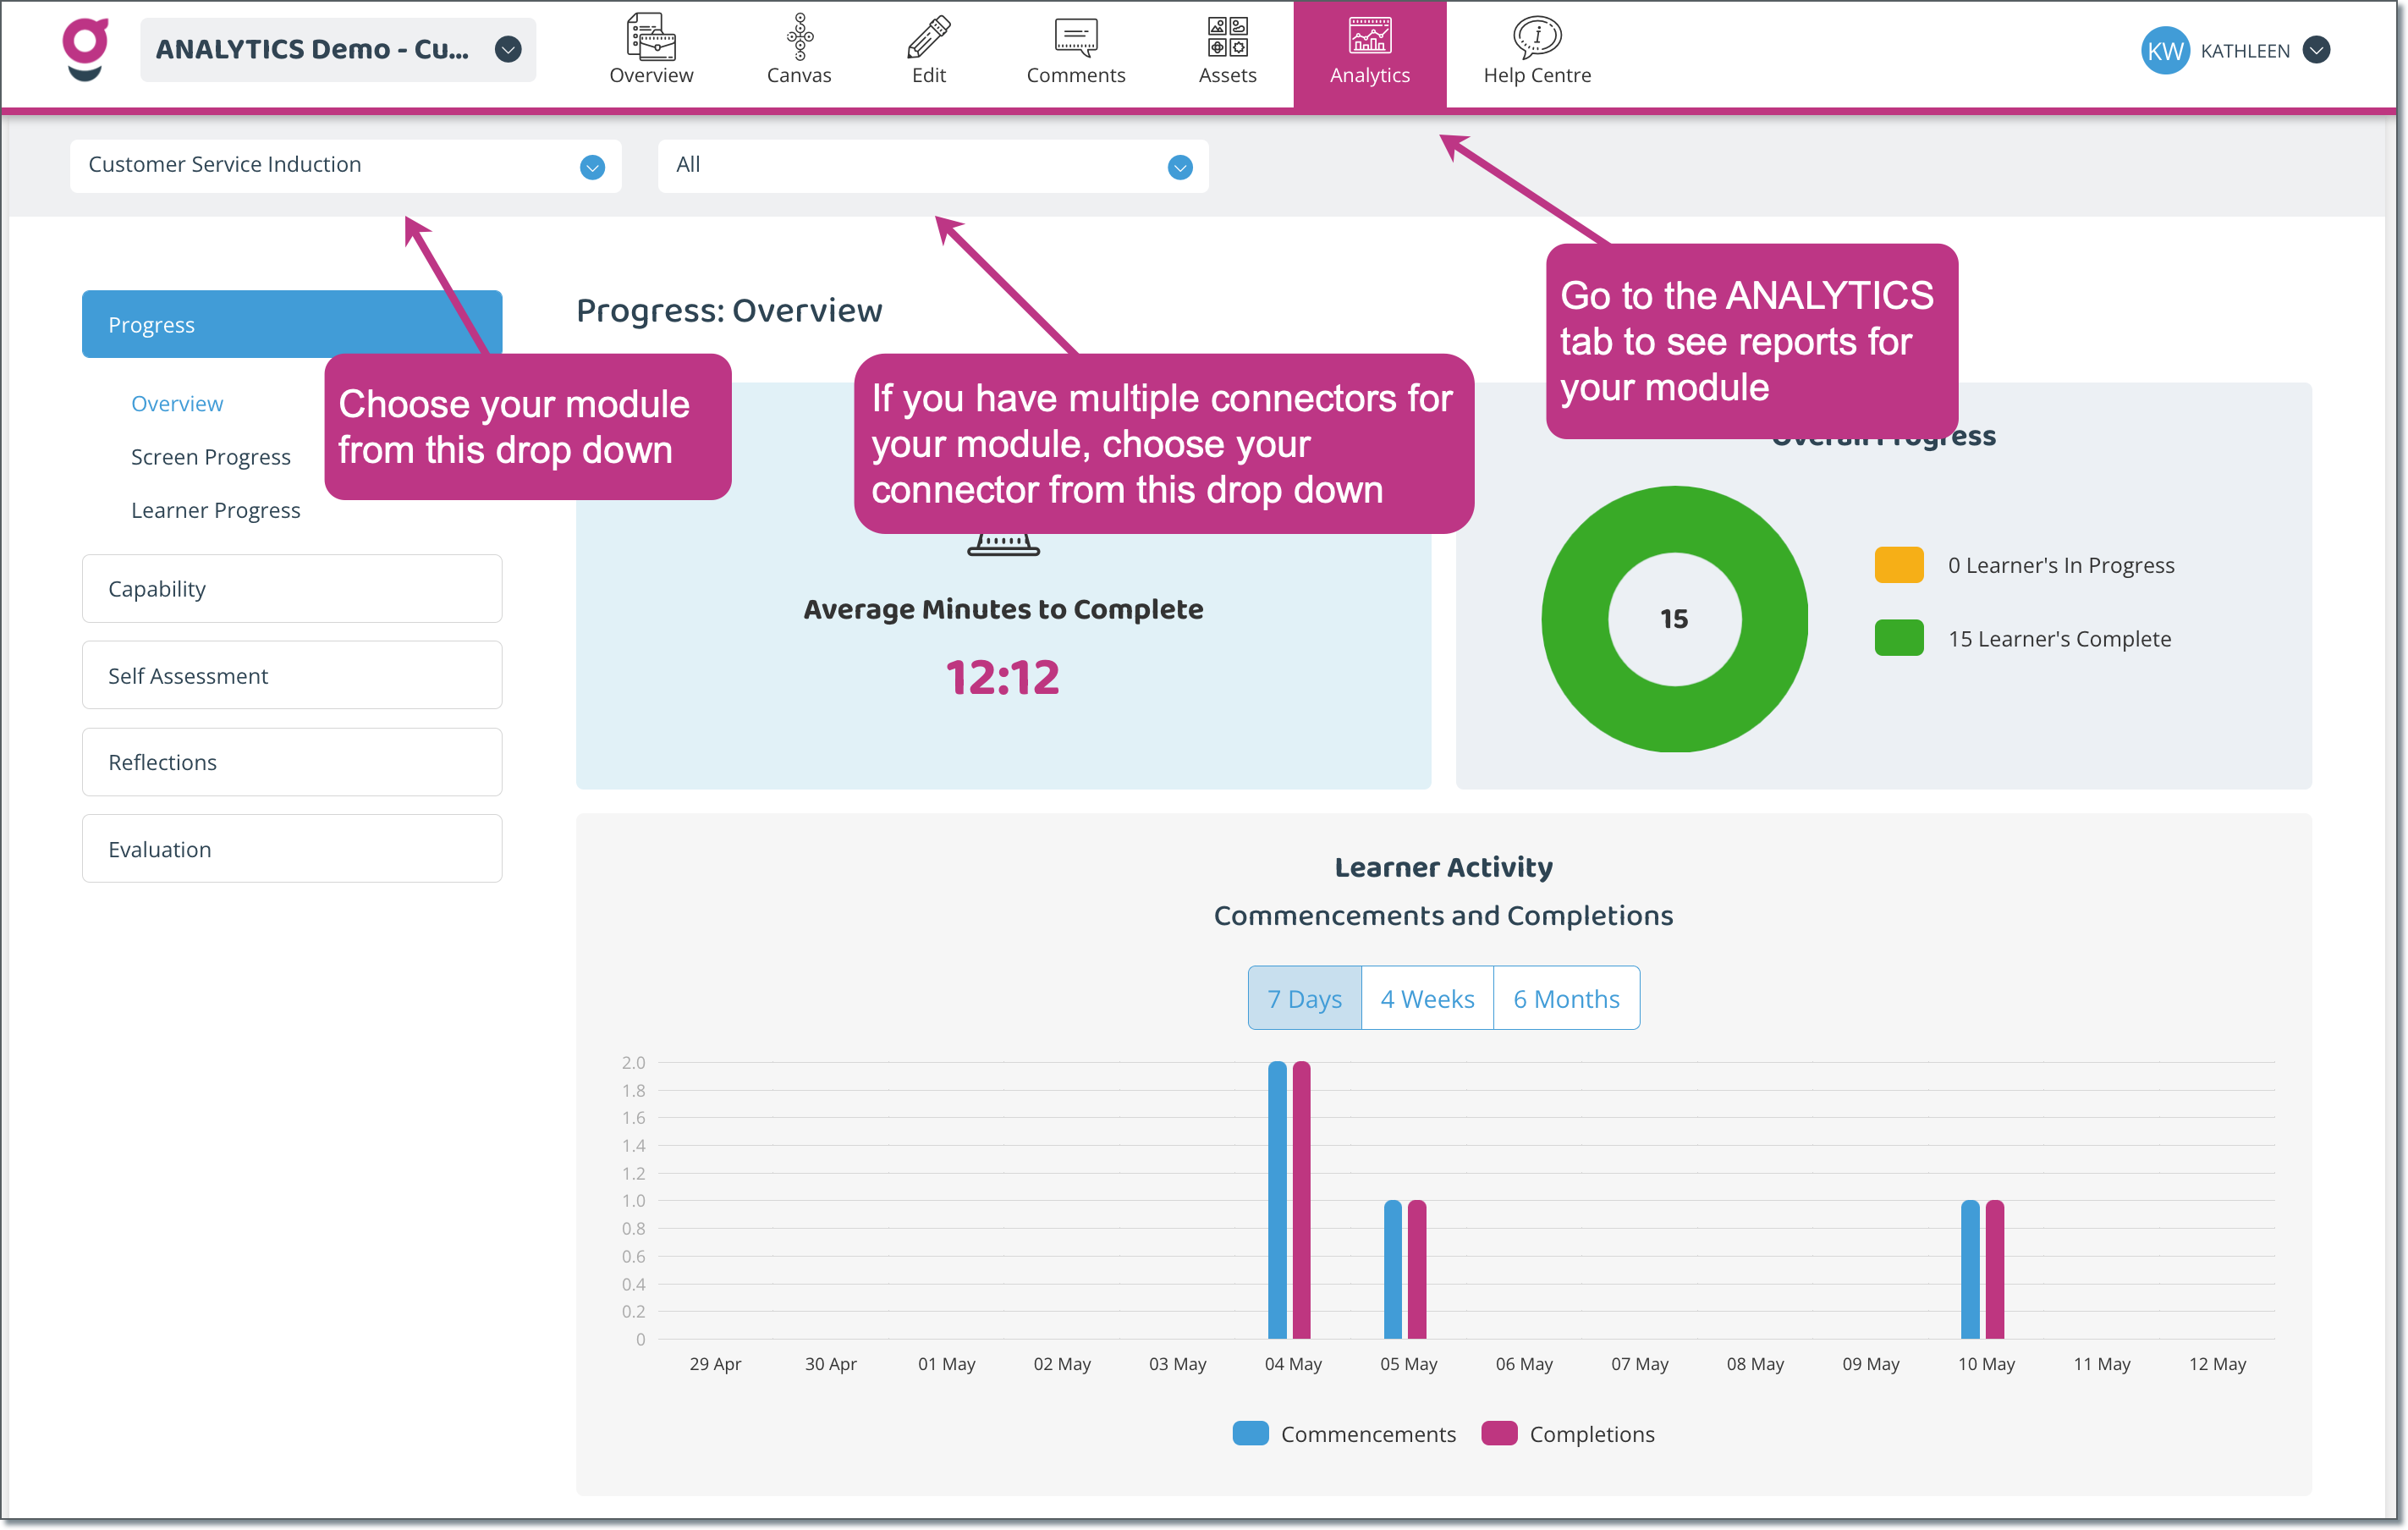The width and height of the screenshot is (2408, 1530).
Task: Expand the Evaluation section
Action: click(x=291, y=848)
